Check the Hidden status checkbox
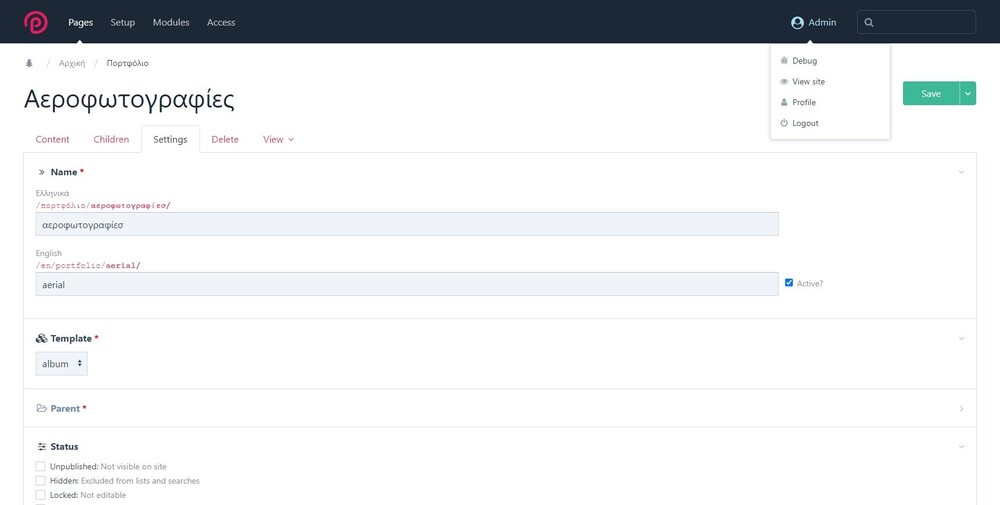The image size is (1000, 505). click(41, 481)
